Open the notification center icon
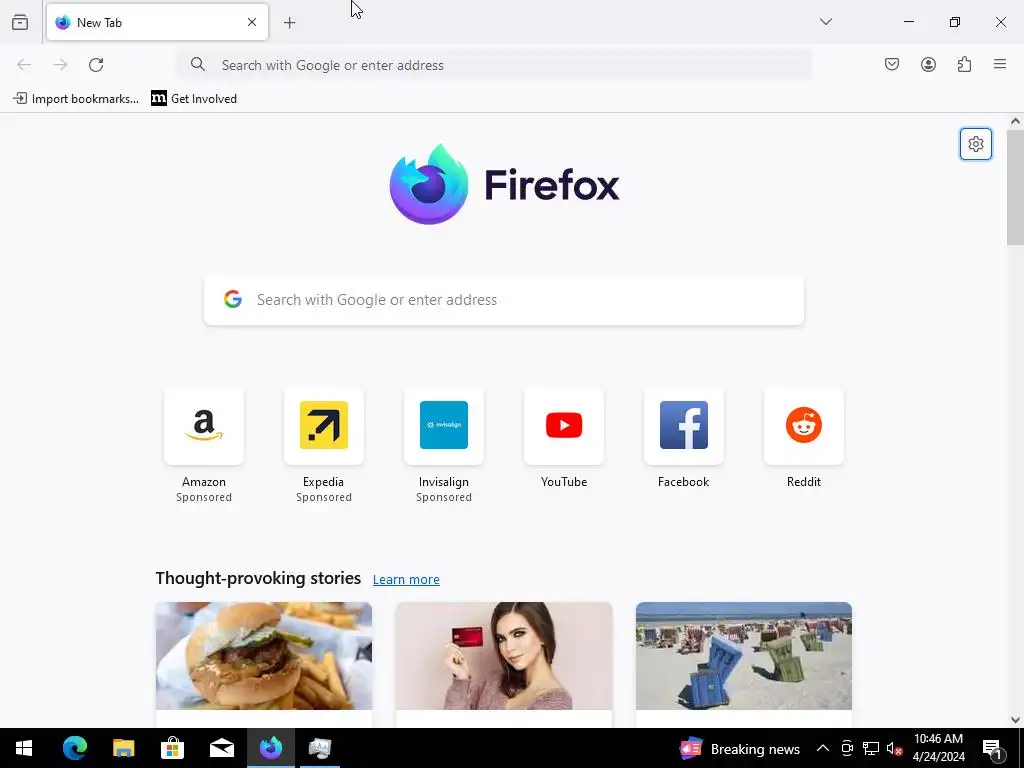 pyautogui.click(x=993, y=748)
